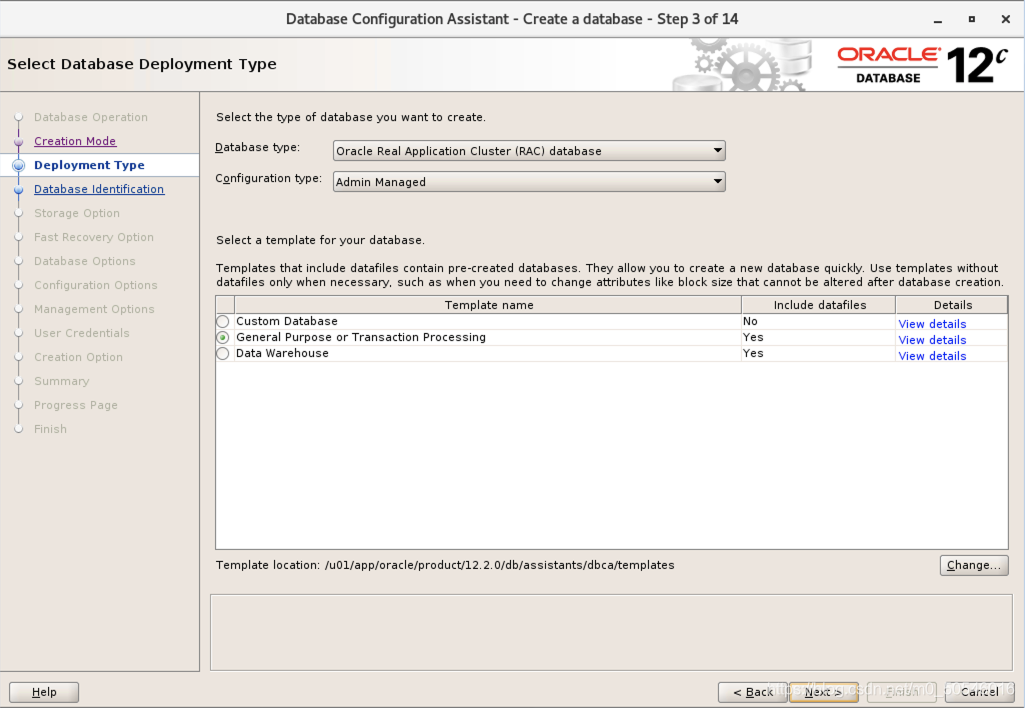Click the Summary step
The height and width of the screenshot is (708, 1025).
(x=61, y=381)
